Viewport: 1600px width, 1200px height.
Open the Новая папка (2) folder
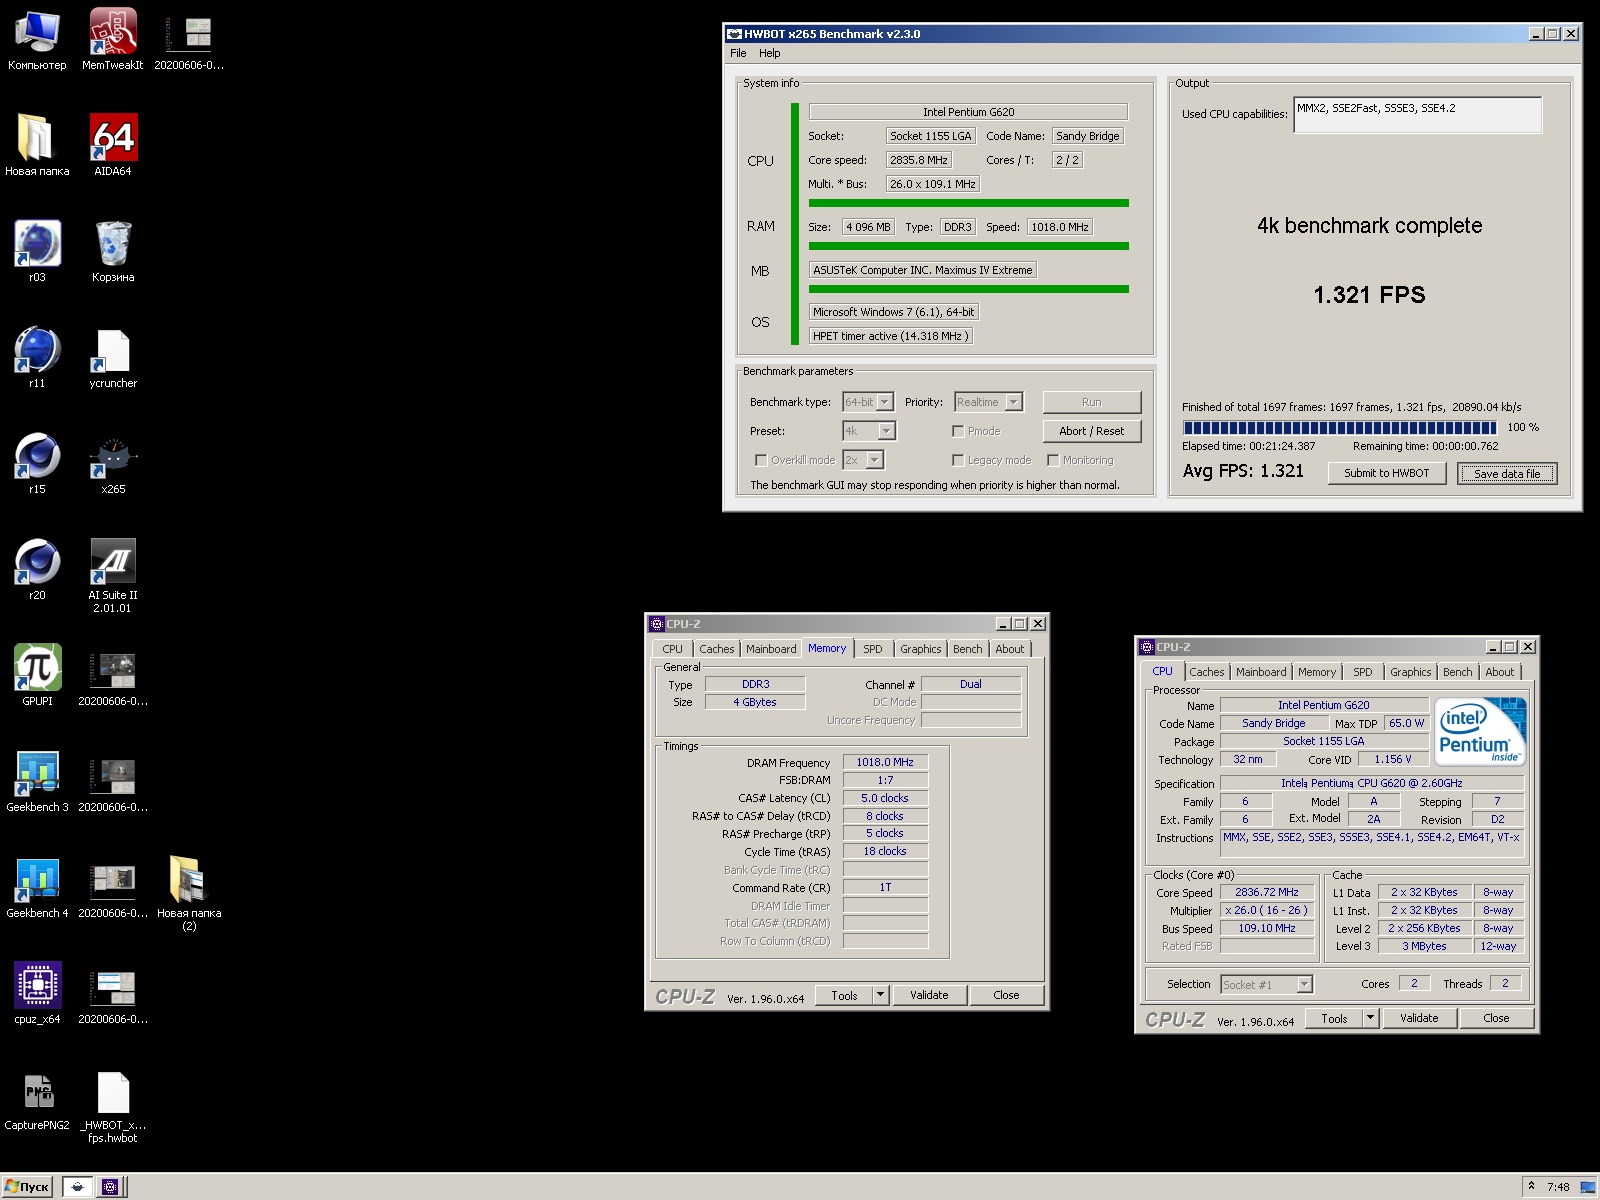point(189,894)
